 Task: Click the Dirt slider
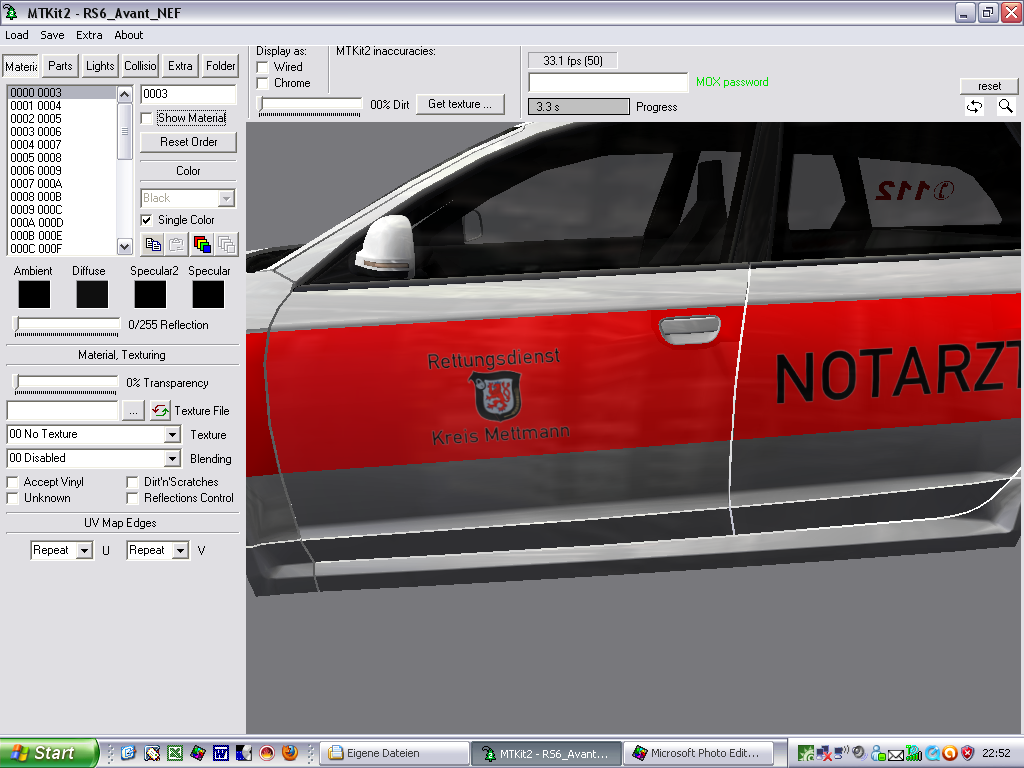pos(310,105)
